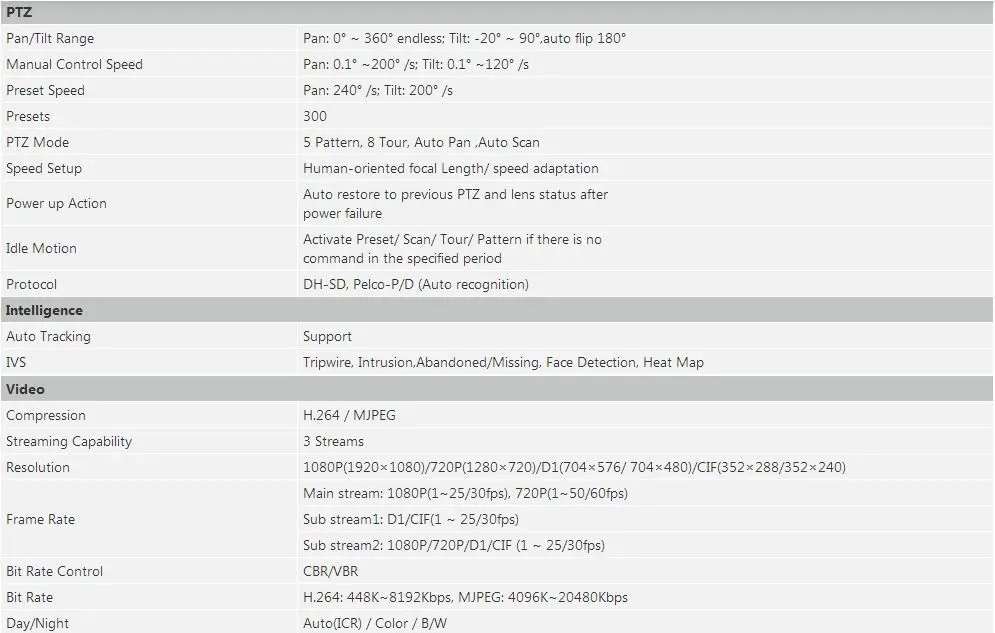This screenshot has height=633, width=995.
Task: Select the Manual Control Speed label
Action: 74,64
